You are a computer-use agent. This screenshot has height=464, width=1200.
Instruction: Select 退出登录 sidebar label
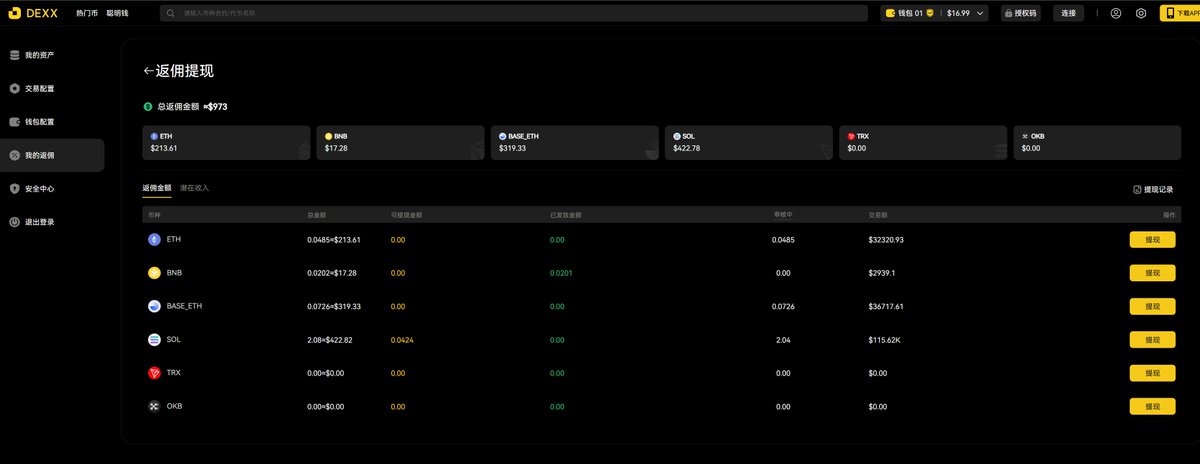click(x=40, y=222)
